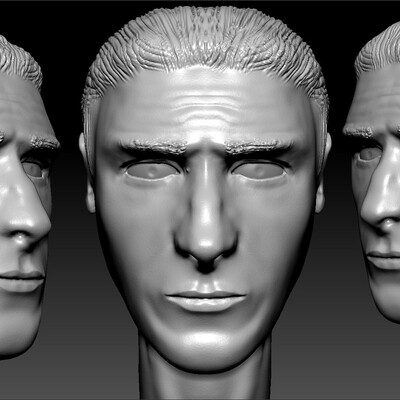Click the center head's lips
Screen dimensions: 400x400
pos(206,301)
